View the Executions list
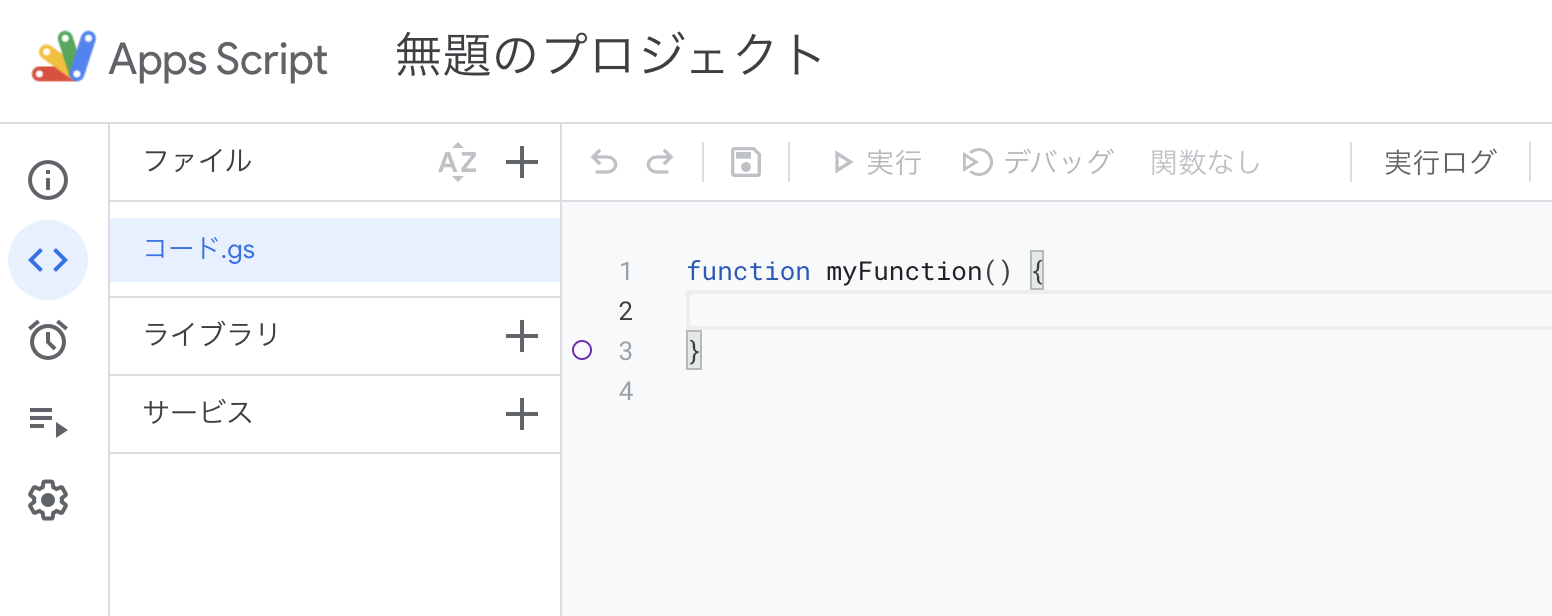 point(48,420)
